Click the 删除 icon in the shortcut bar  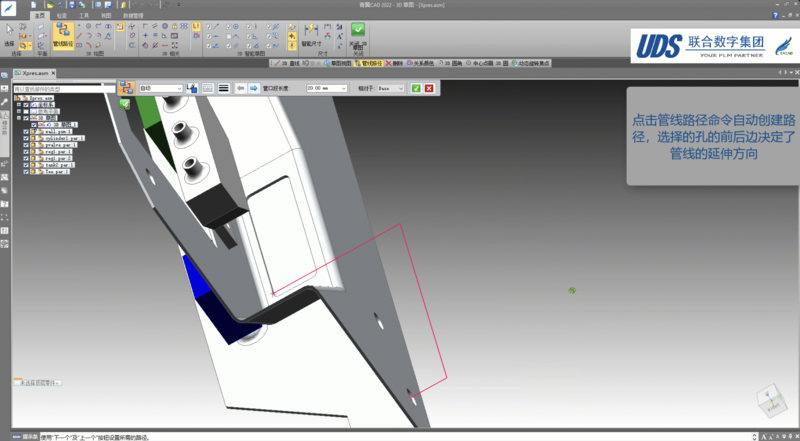point(394,63)
